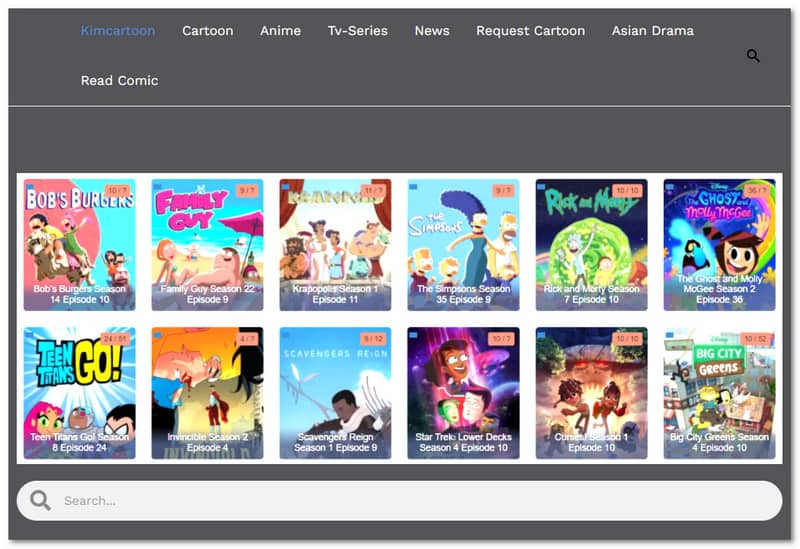
Task: Open the Kimcartoon home menu item
Action: coord(118,31)
